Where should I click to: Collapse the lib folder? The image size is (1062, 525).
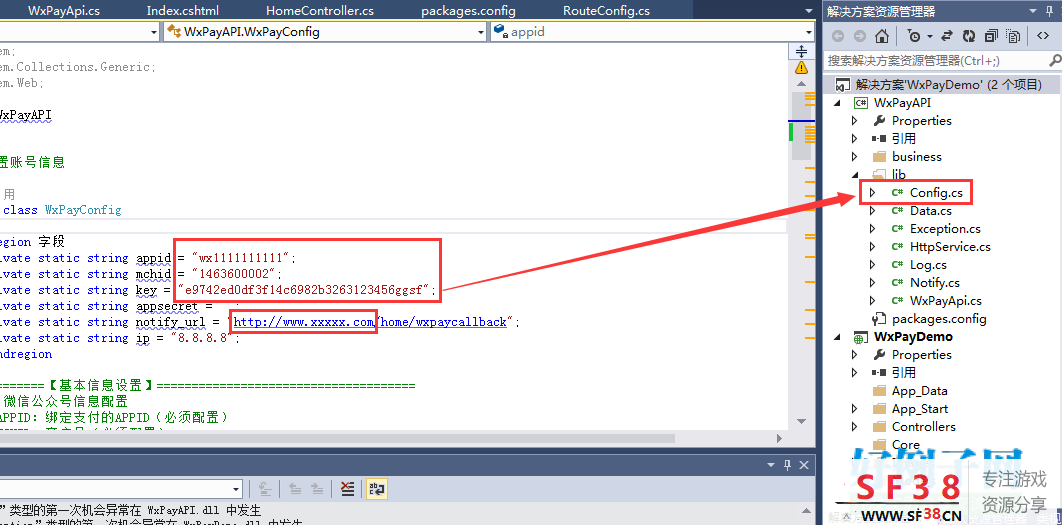click(x=855, y=175)
